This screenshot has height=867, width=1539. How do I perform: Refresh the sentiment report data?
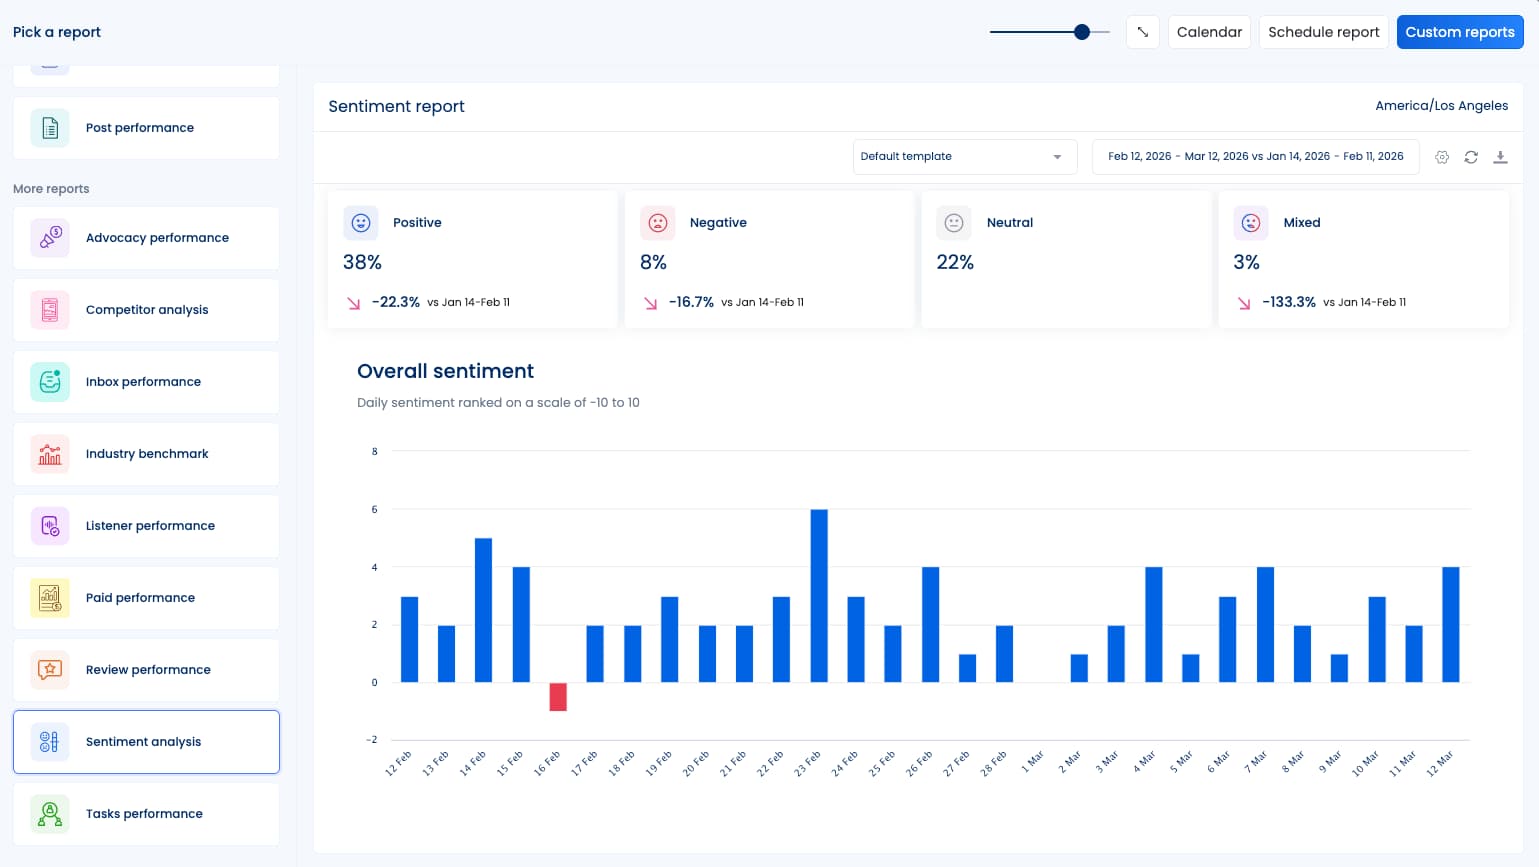point(1471,157)
